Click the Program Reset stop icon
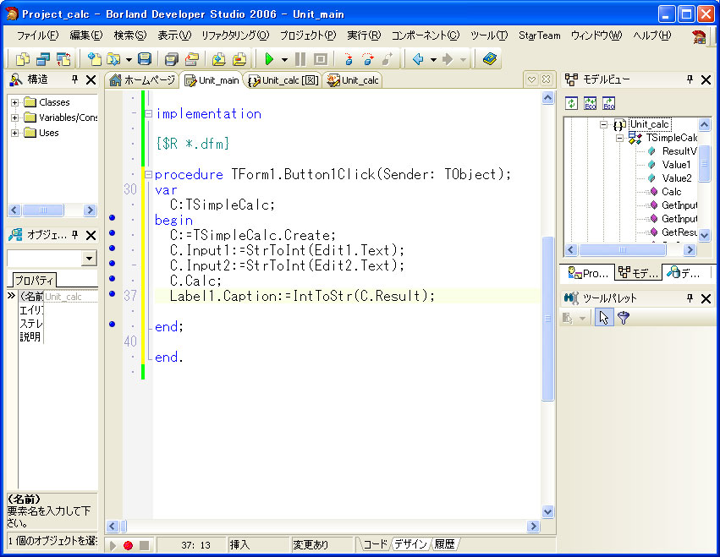The image size is (720, 557). 321,59
